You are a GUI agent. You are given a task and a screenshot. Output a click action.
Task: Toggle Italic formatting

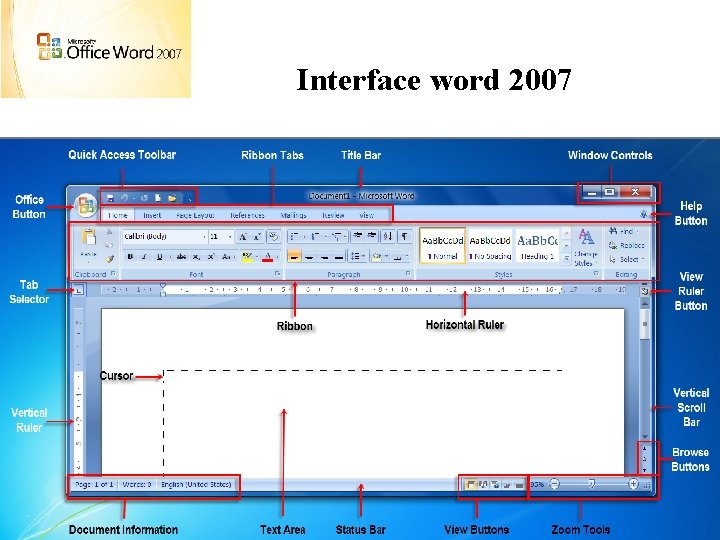click(145, 257)
